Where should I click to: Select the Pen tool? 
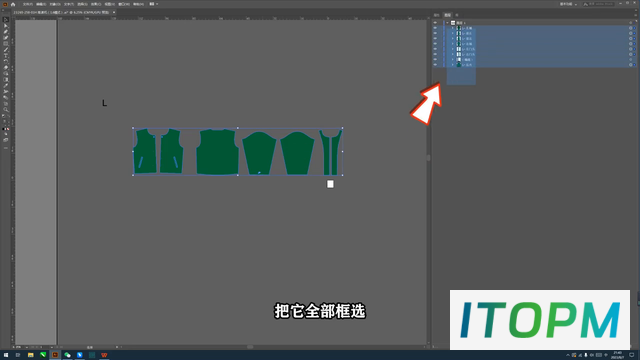6,31
